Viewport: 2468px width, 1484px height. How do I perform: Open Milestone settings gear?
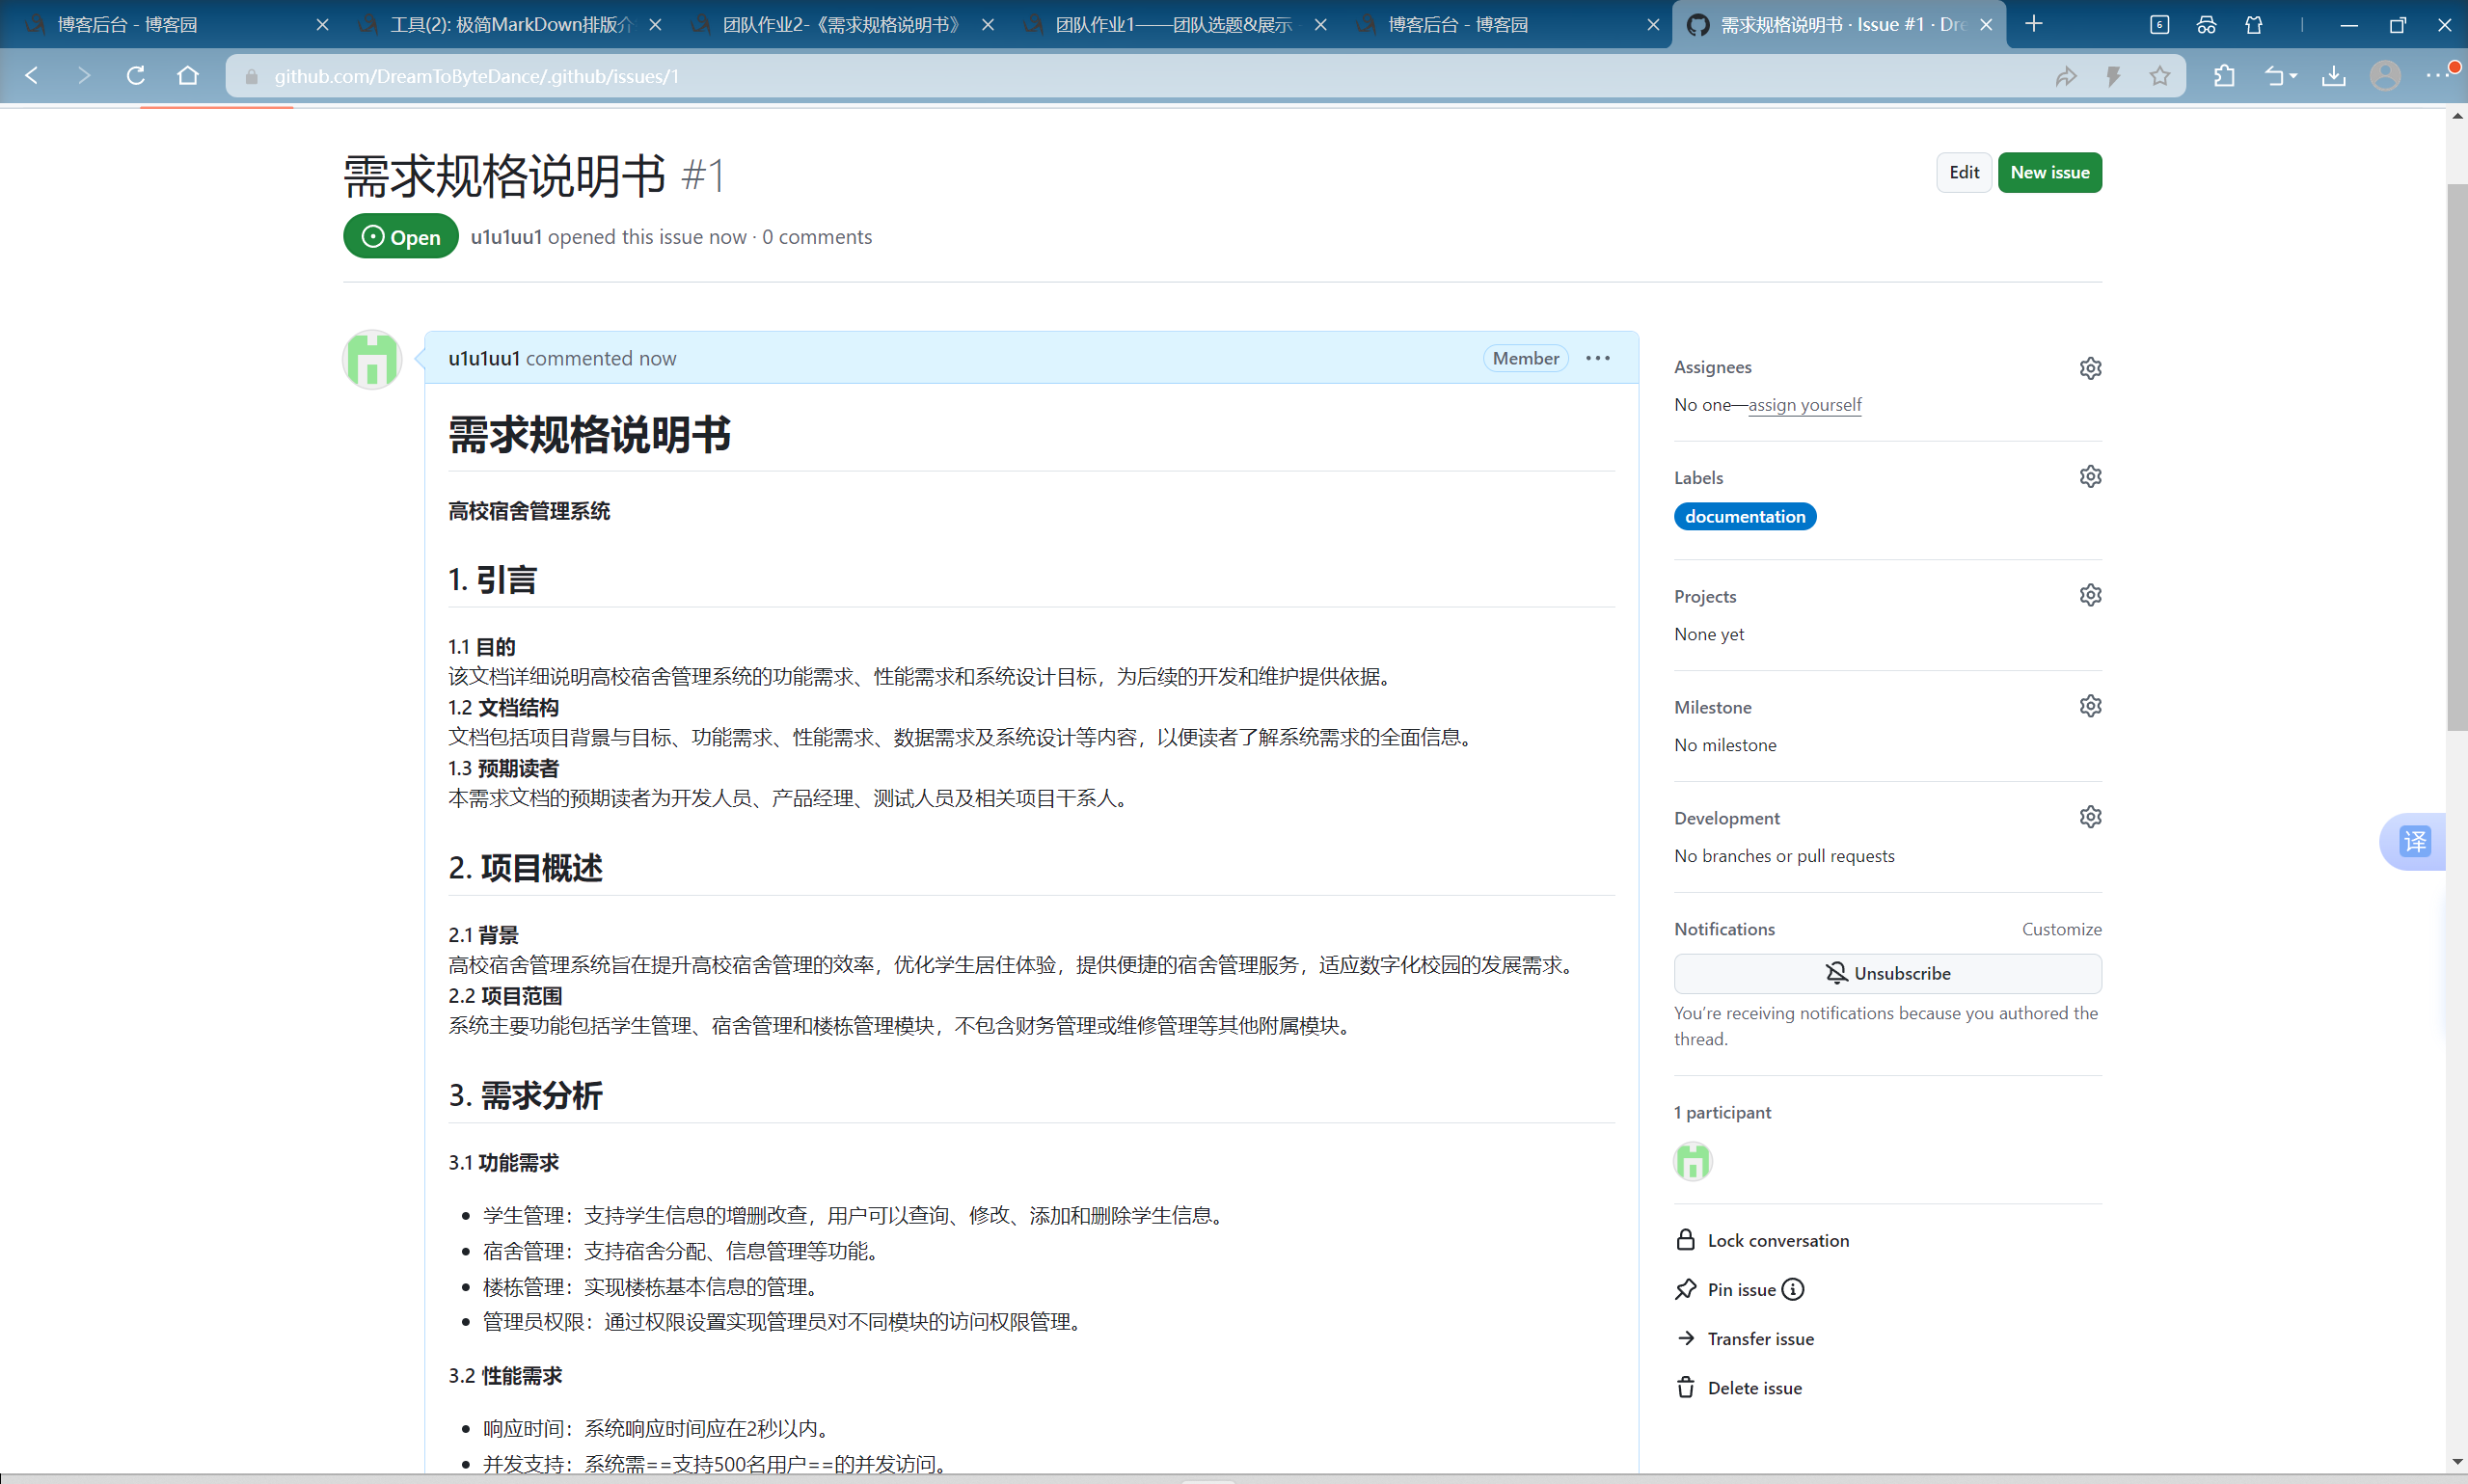pyautogui.click(x=2091, y=705)
